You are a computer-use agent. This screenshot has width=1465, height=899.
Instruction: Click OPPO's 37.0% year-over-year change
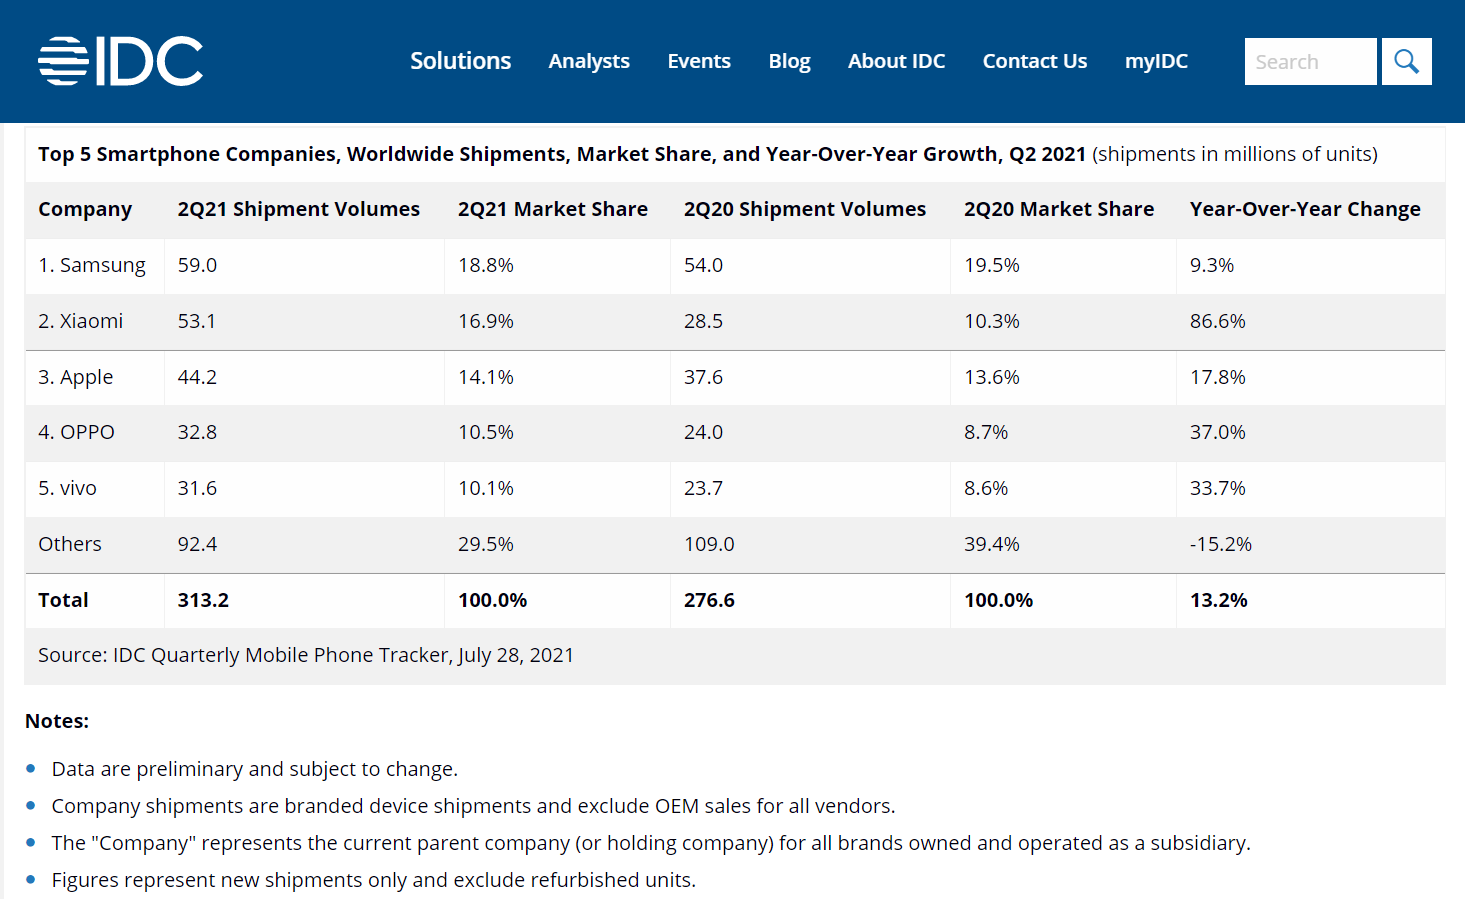coord(1218,432)
